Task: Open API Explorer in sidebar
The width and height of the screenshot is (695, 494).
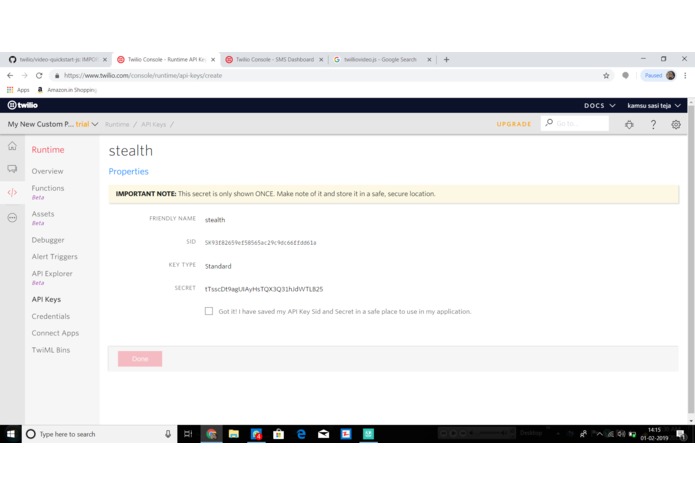Action: coord(52,274)
